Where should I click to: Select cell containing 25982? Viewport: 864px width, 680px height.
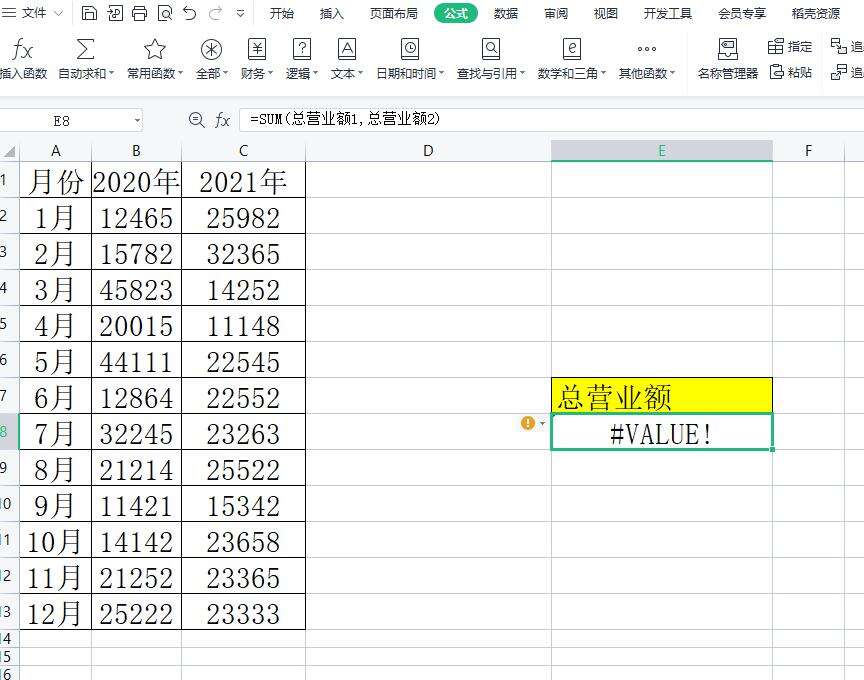[243, 216]
